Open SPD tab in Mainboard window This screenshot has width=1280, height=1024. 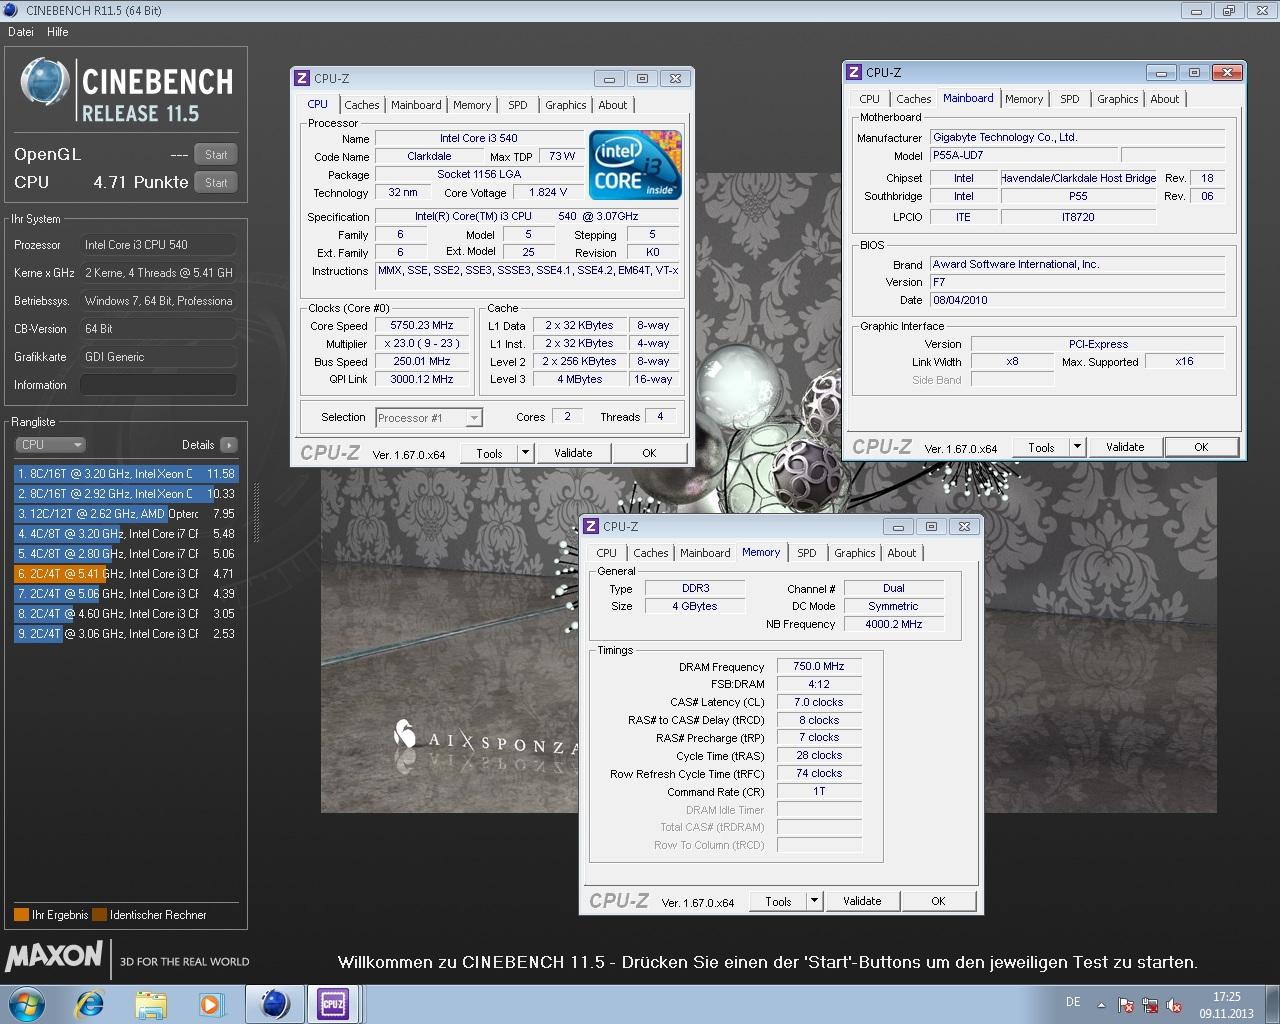1070,99
